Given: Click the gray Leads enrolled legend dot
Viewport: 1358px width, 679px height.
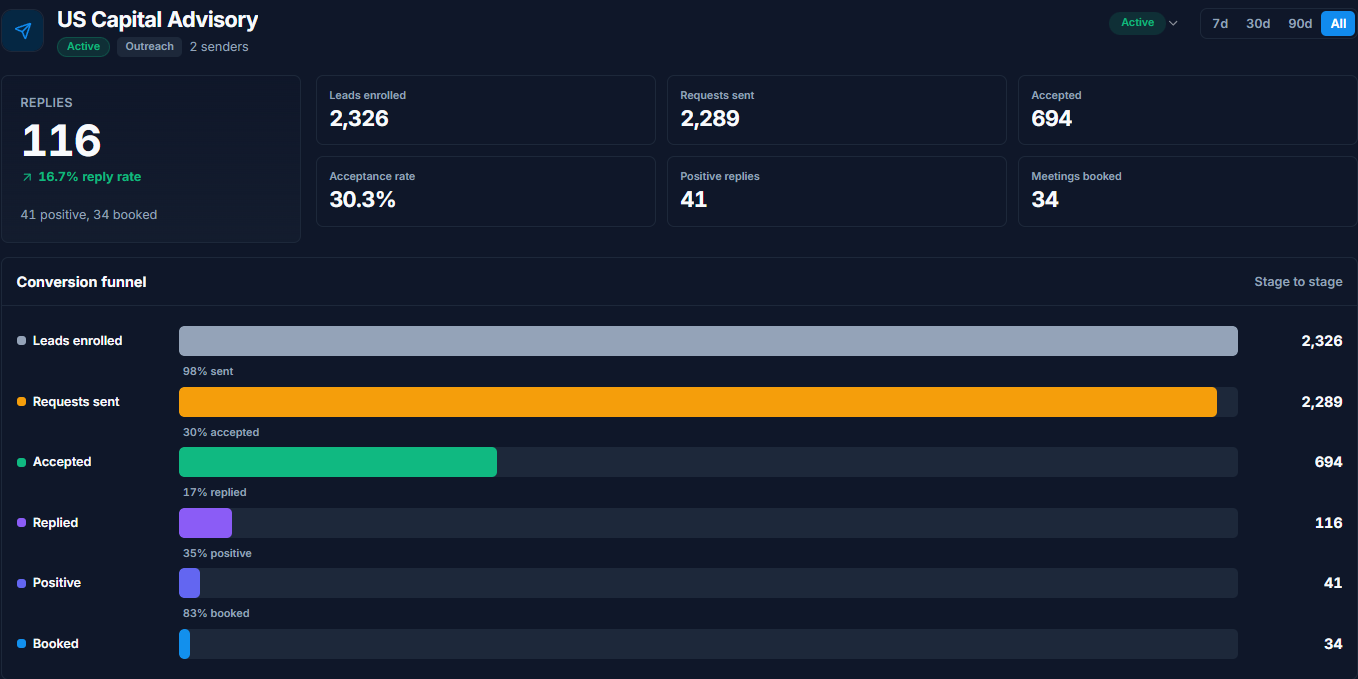Looking at the screenshot, I should point(22,341).
